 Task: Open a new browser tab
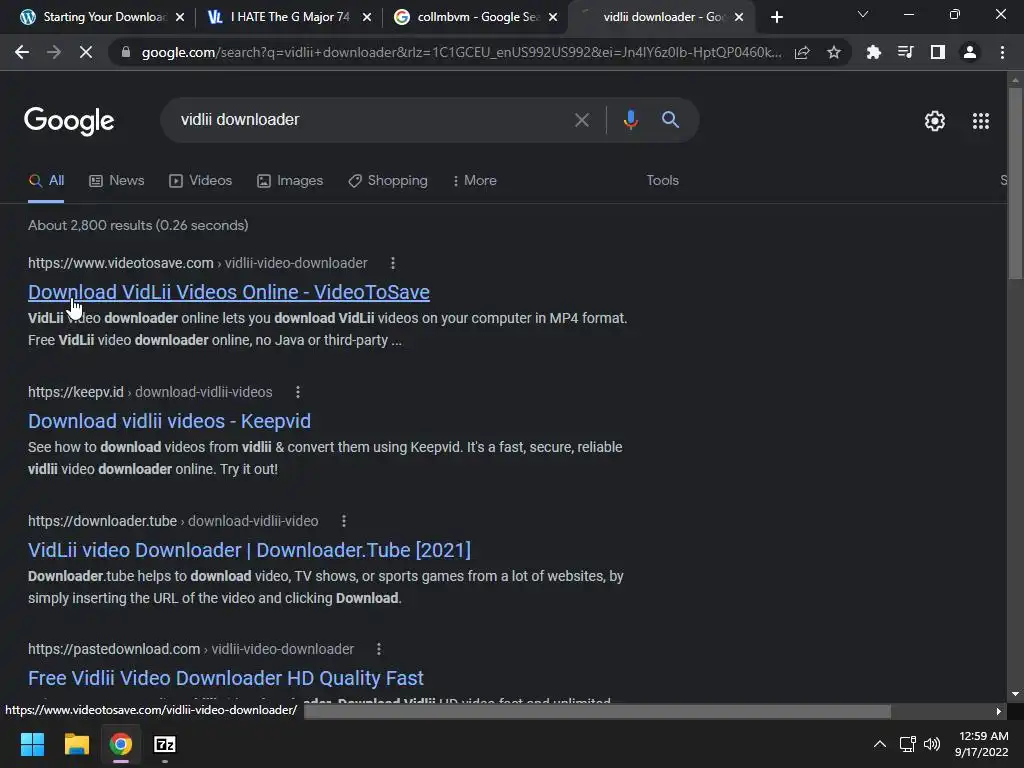tap(776, 17)
